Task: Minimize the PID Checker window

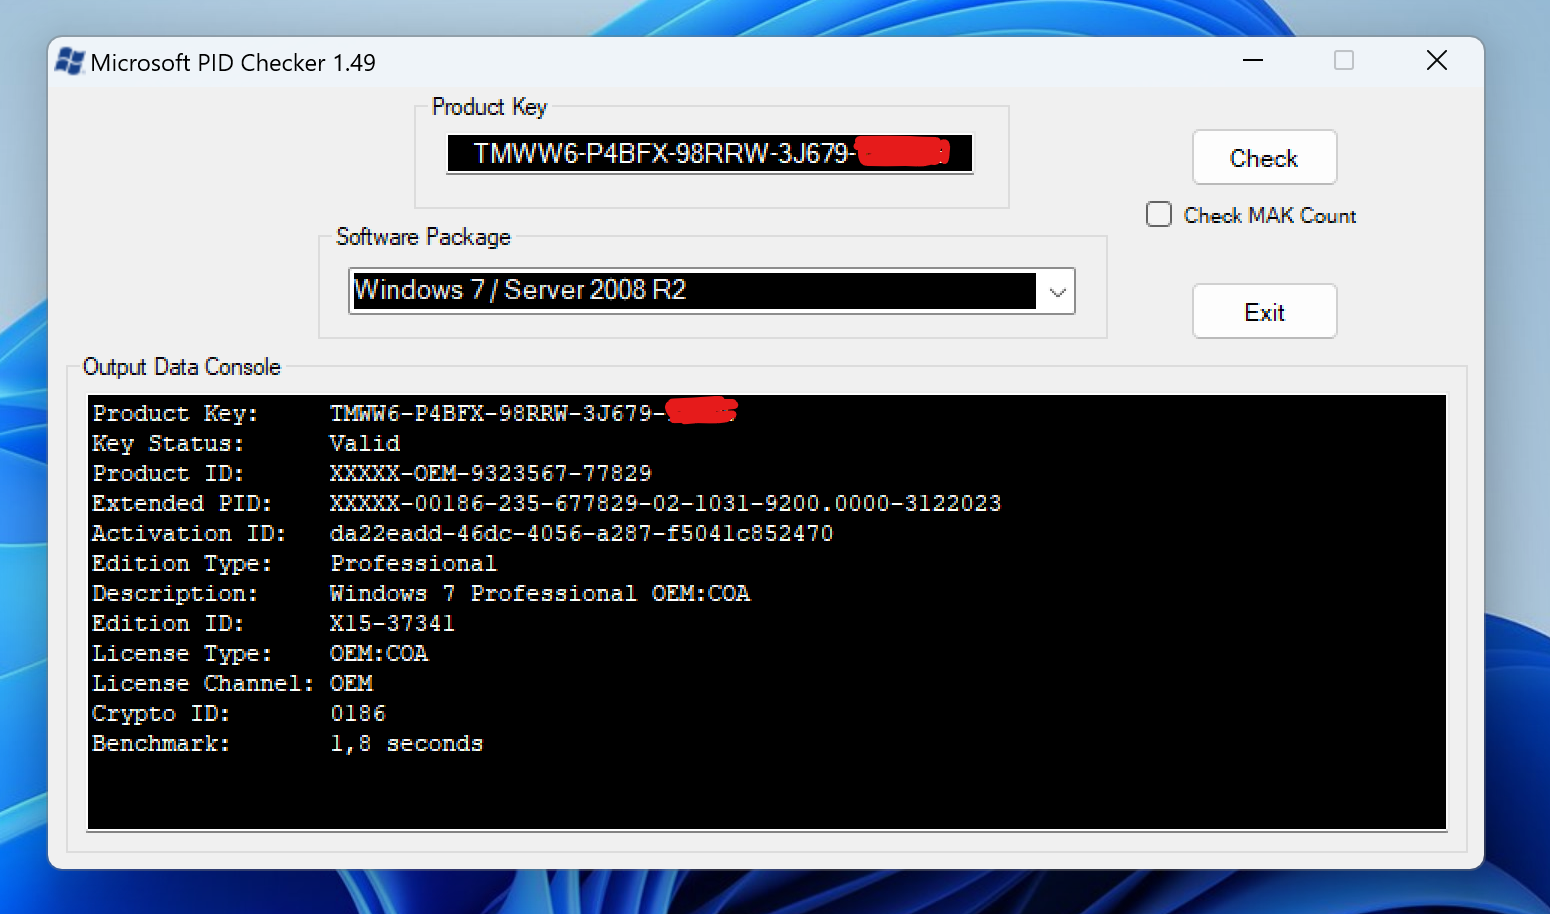Action: click(1253, 61)
